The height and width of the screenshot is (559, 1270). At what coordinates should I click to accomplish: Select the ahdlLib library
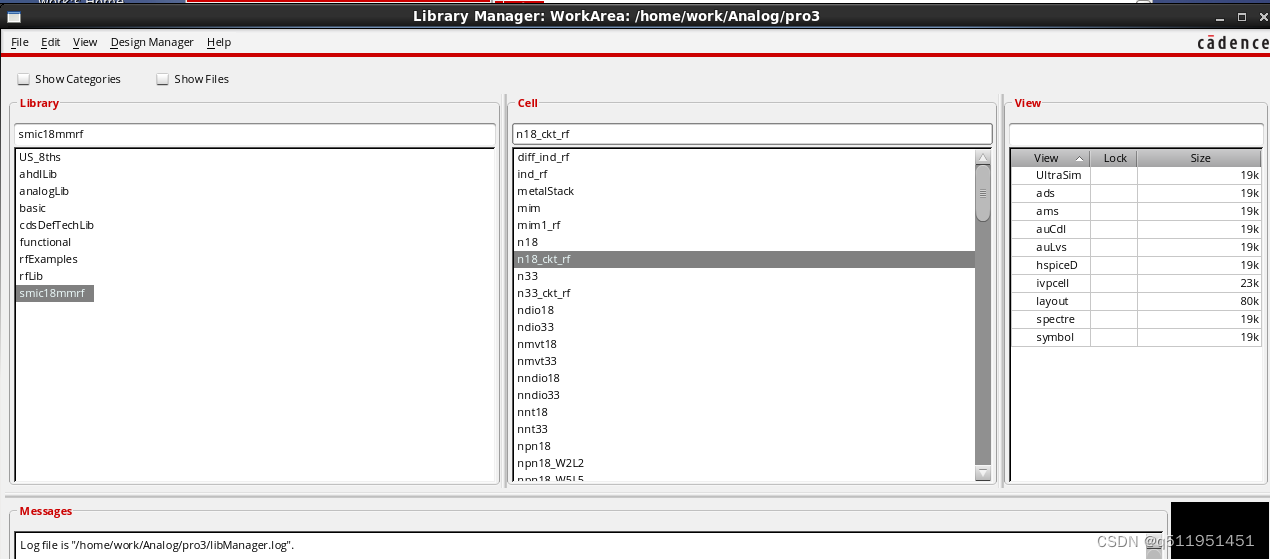click(38, 174)
